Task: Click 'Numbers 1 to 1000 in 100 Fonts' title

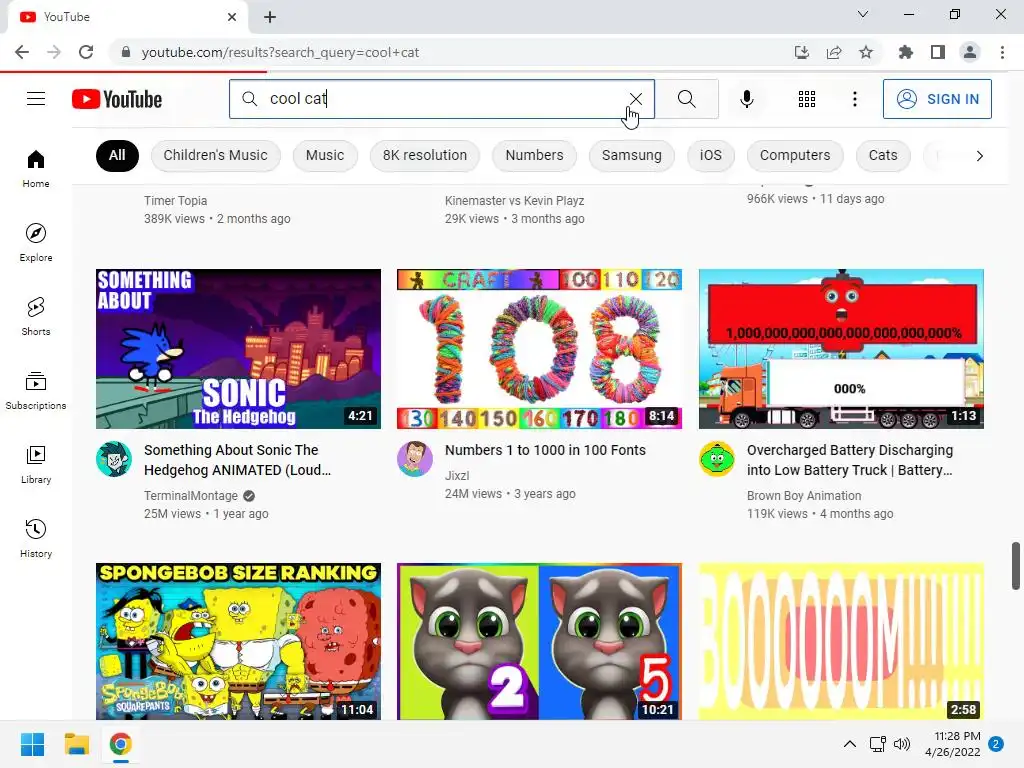Action: (545, 450)
